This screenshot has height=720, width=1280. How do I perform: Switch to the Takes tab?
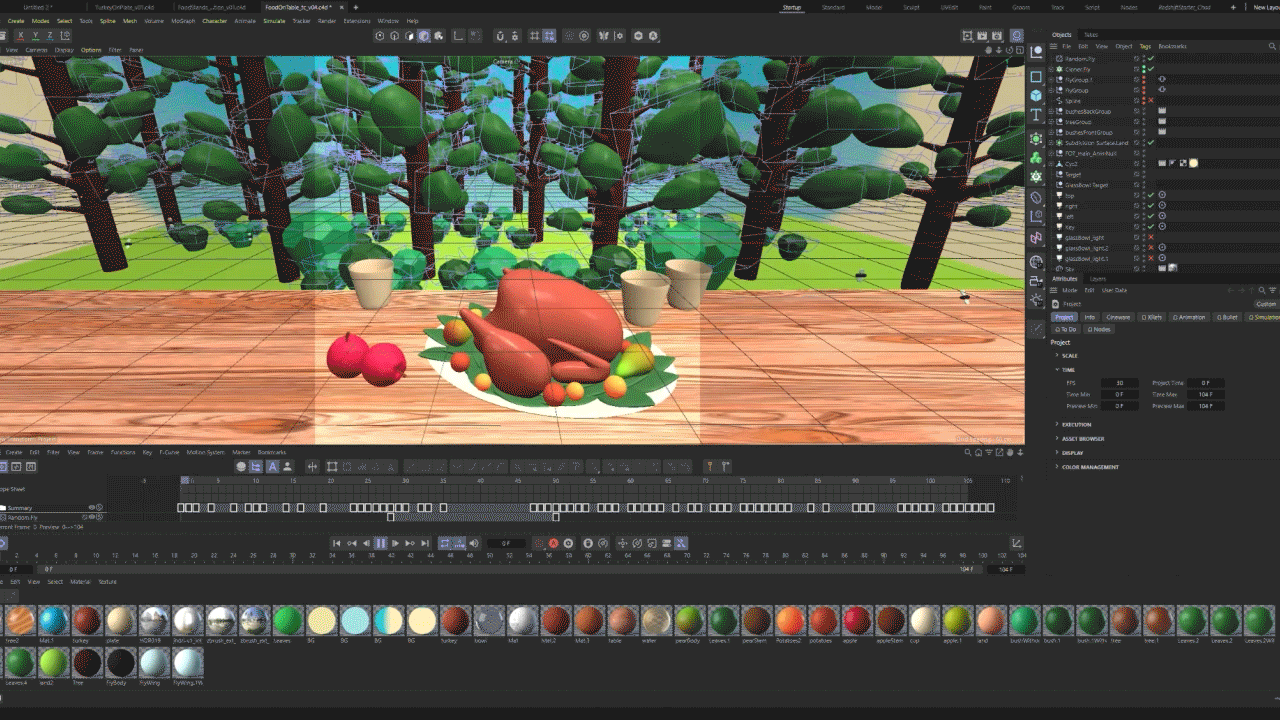tap(1091, 34)
